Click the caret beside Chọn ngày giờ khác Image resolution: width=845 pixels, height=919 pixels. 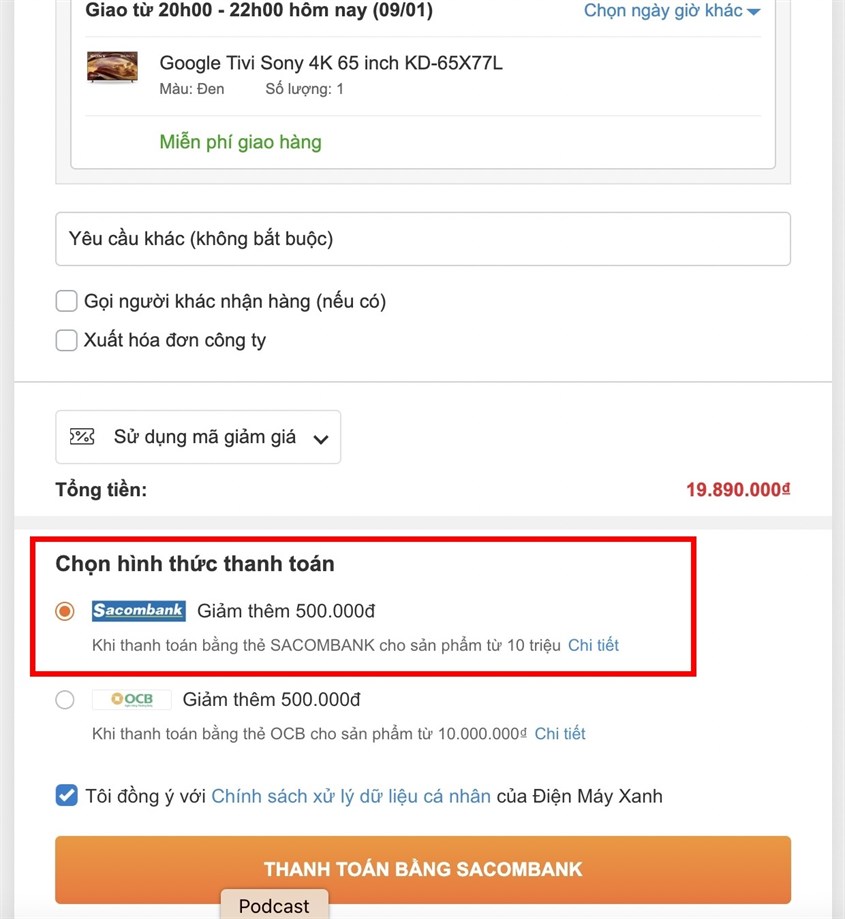pyautogui.click(x=754, y=12)
